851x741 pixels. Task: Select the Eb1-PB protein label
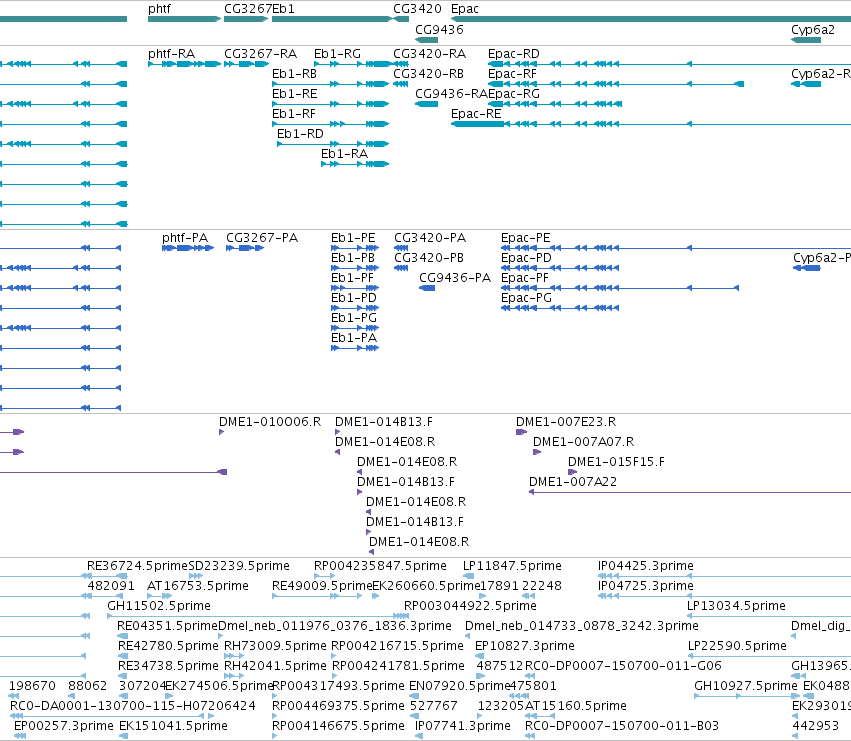click(353, 258)
